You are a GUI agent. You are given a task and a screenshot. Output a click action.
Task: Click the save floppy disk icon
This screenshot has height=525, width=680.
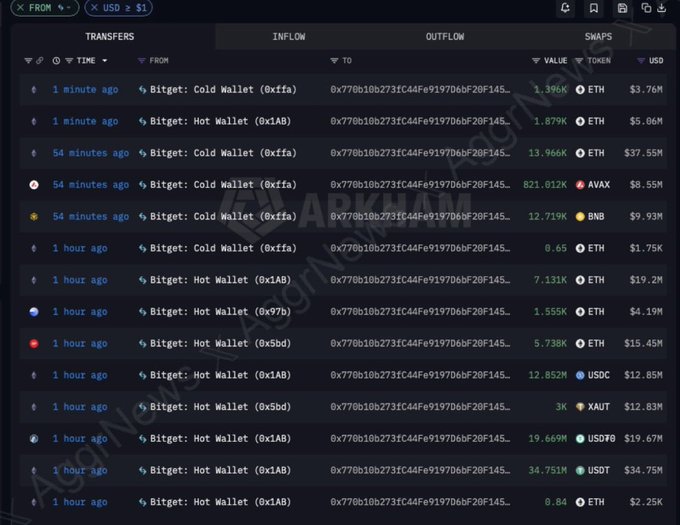pos(622,8)
